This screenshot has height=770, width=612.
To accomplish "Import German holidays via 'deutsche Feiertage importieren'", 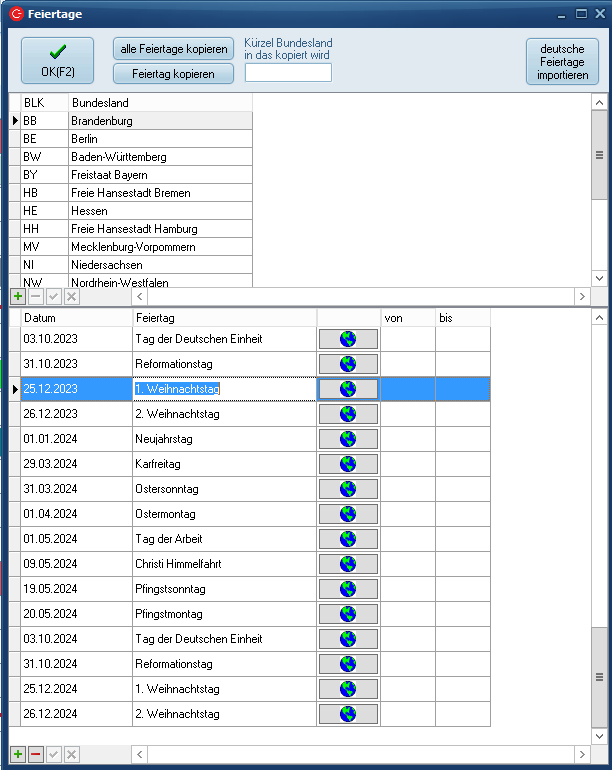I will click(x=561, y=62).
